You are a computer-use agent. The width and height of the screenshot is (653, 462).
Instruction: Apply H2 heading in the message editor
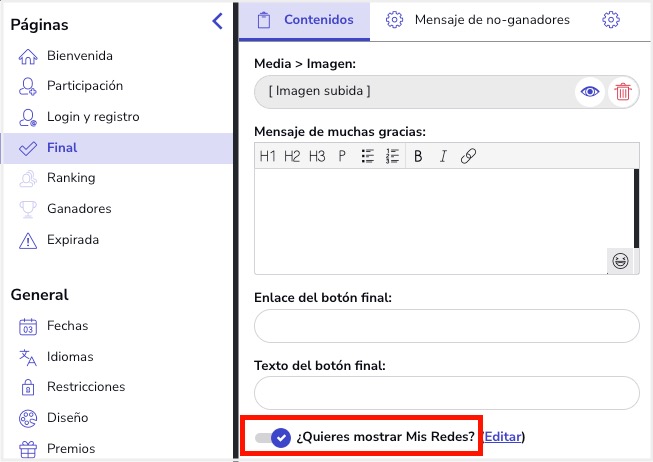click(x=292, y=156)
